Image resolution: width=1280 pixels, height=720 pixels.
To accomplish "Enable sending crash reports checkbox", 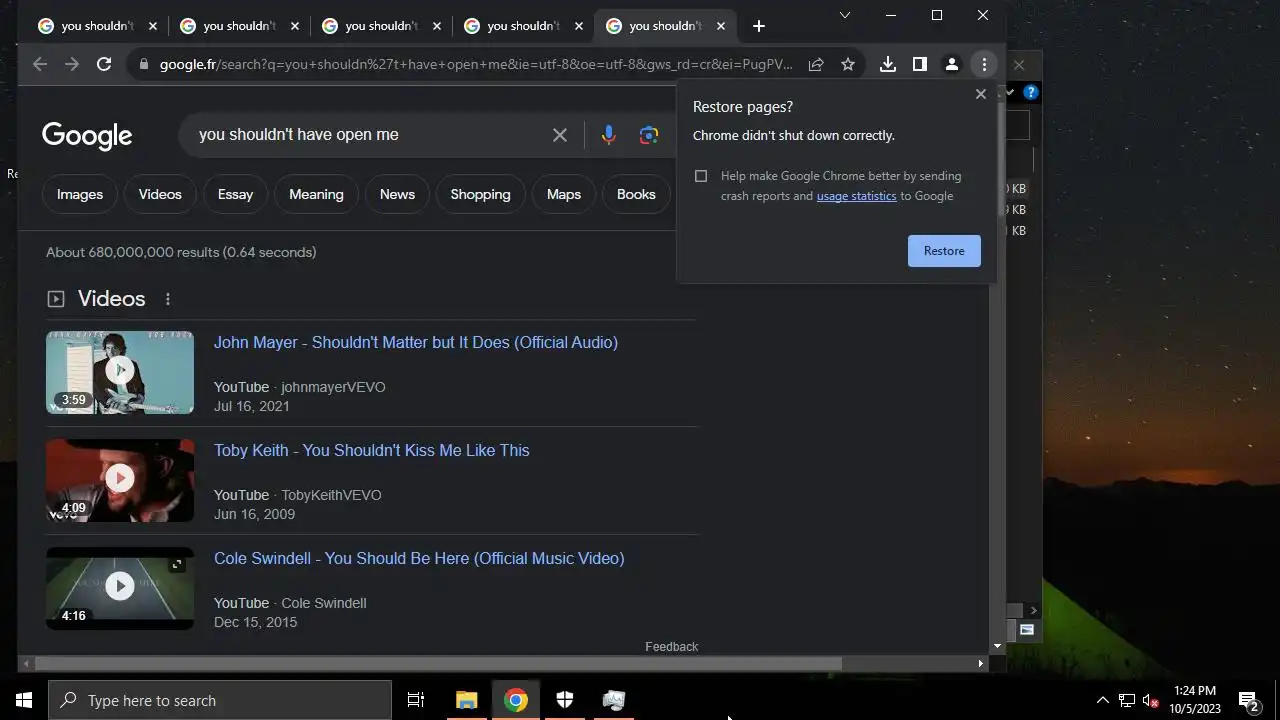I will point(701,176).
